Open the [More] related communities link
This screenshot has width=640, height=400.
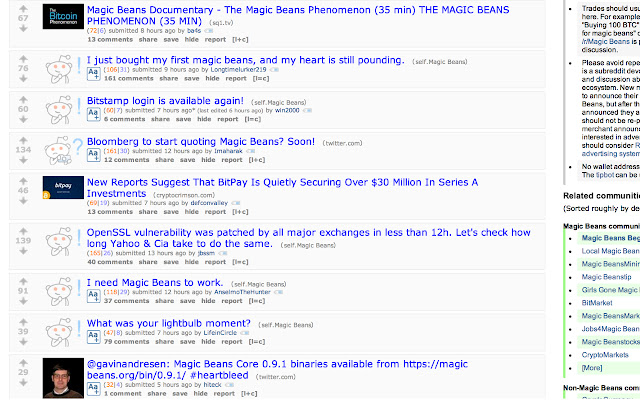click(591, 368)
